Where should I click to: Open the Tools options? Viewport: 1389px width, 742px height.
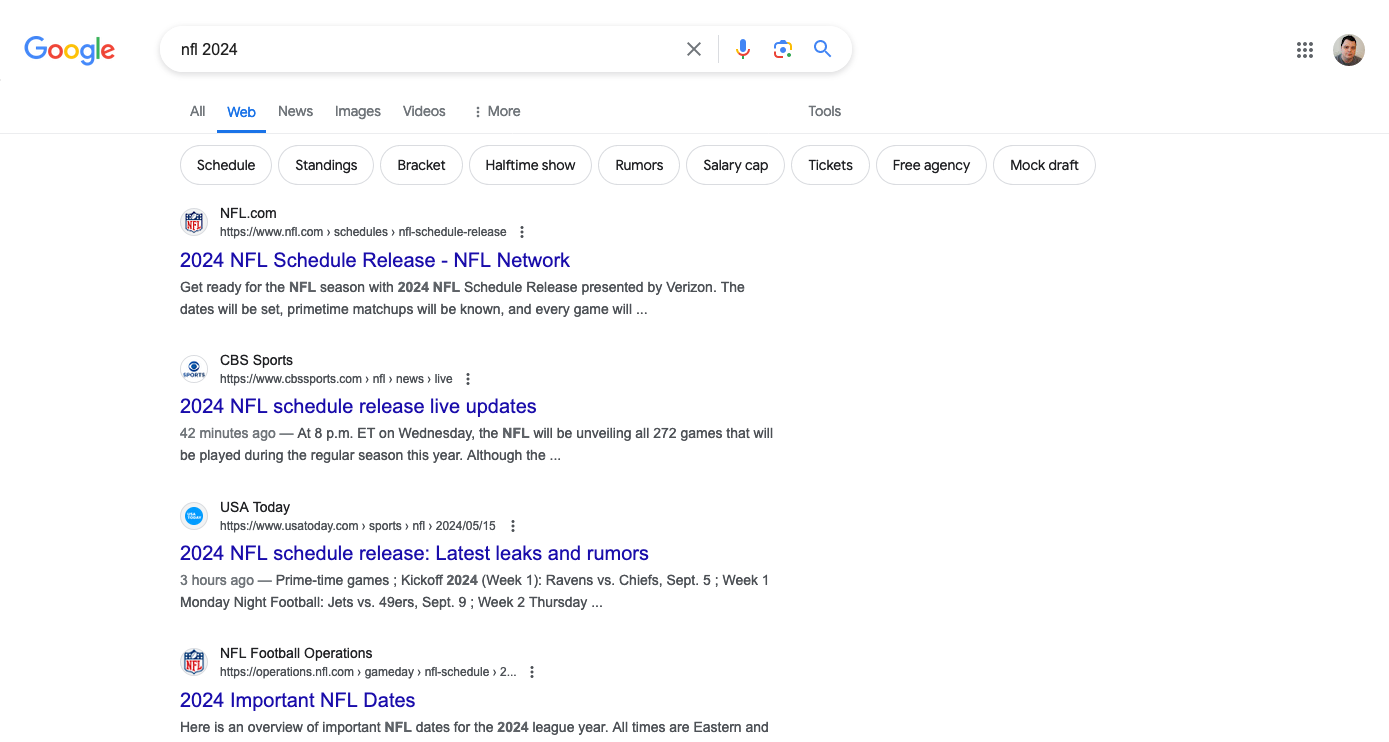click(825, 111)
